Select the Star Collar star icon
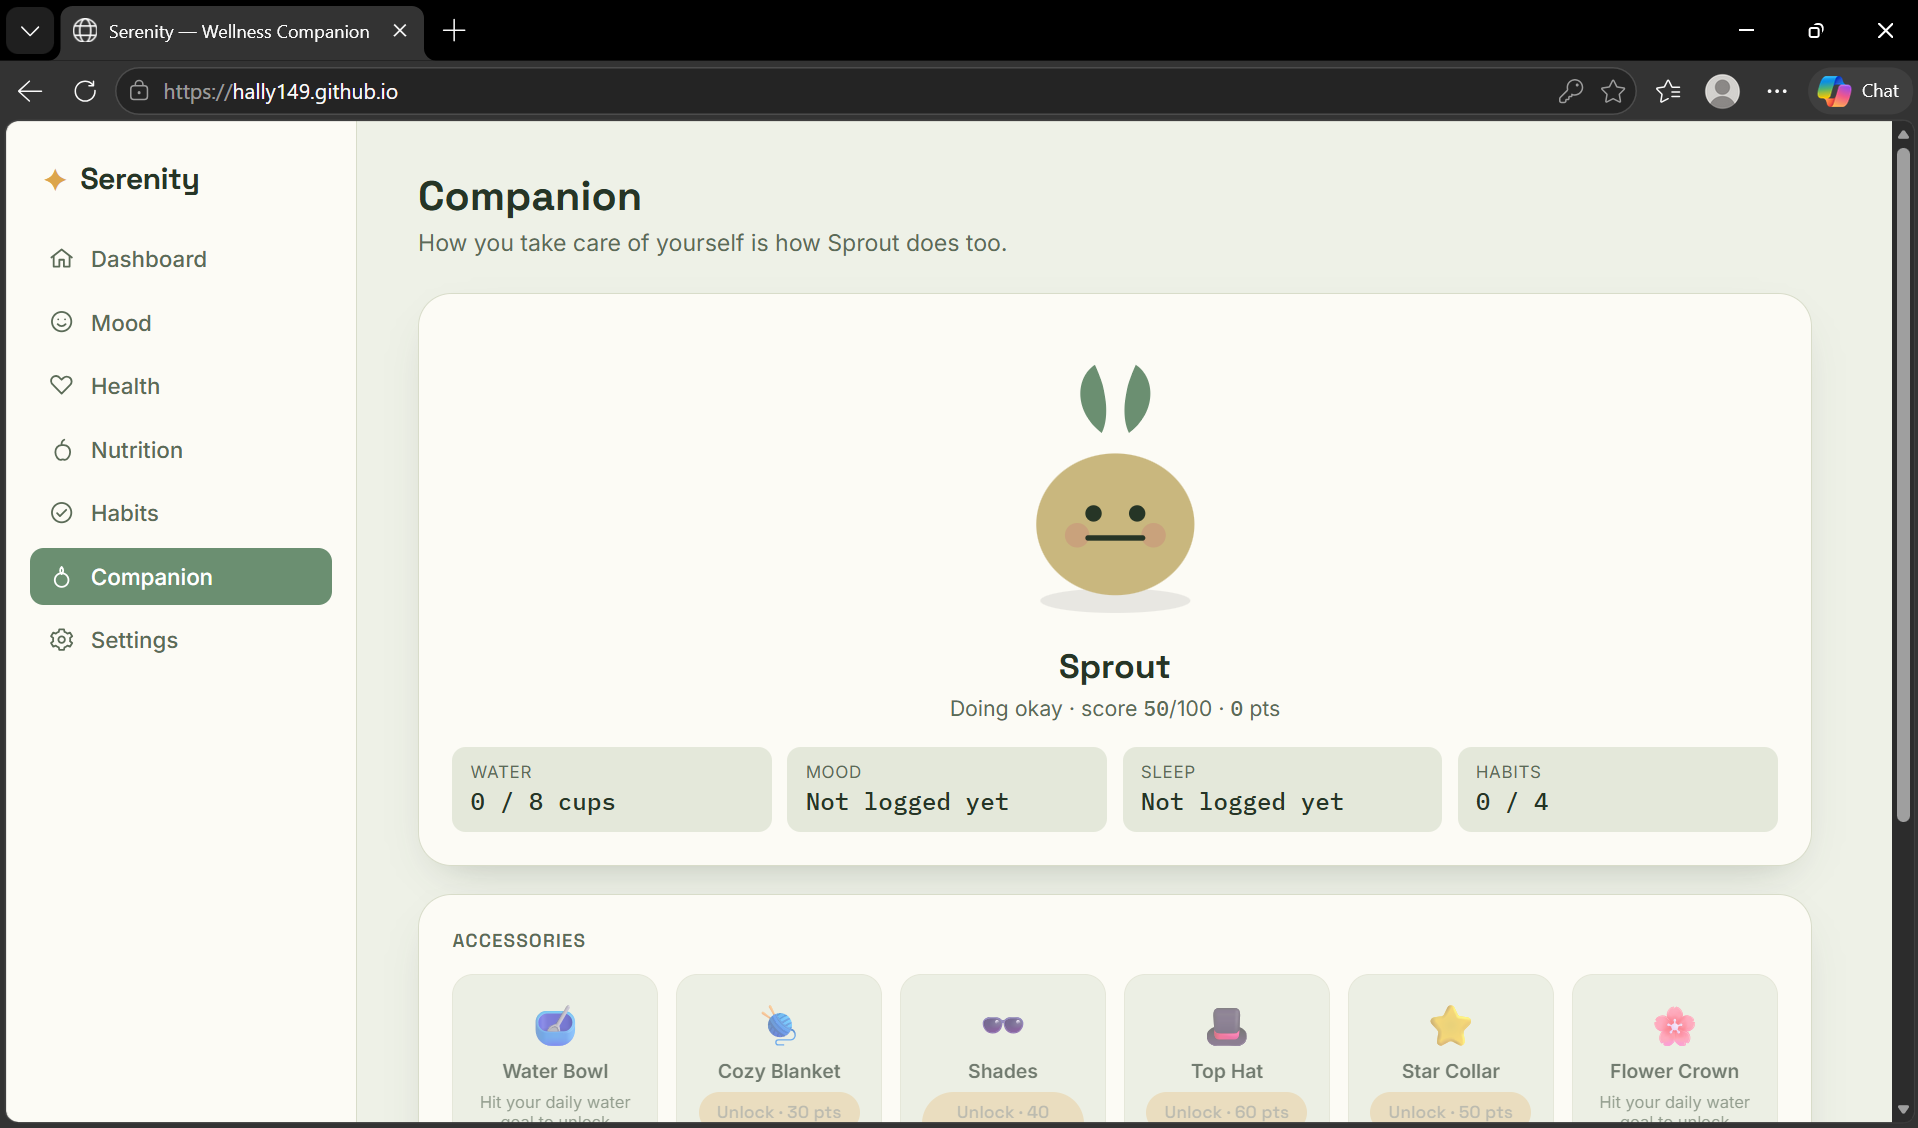Image resolution: width=1918 pixels, height=1128 pixels. [x=1451, y=1025]
